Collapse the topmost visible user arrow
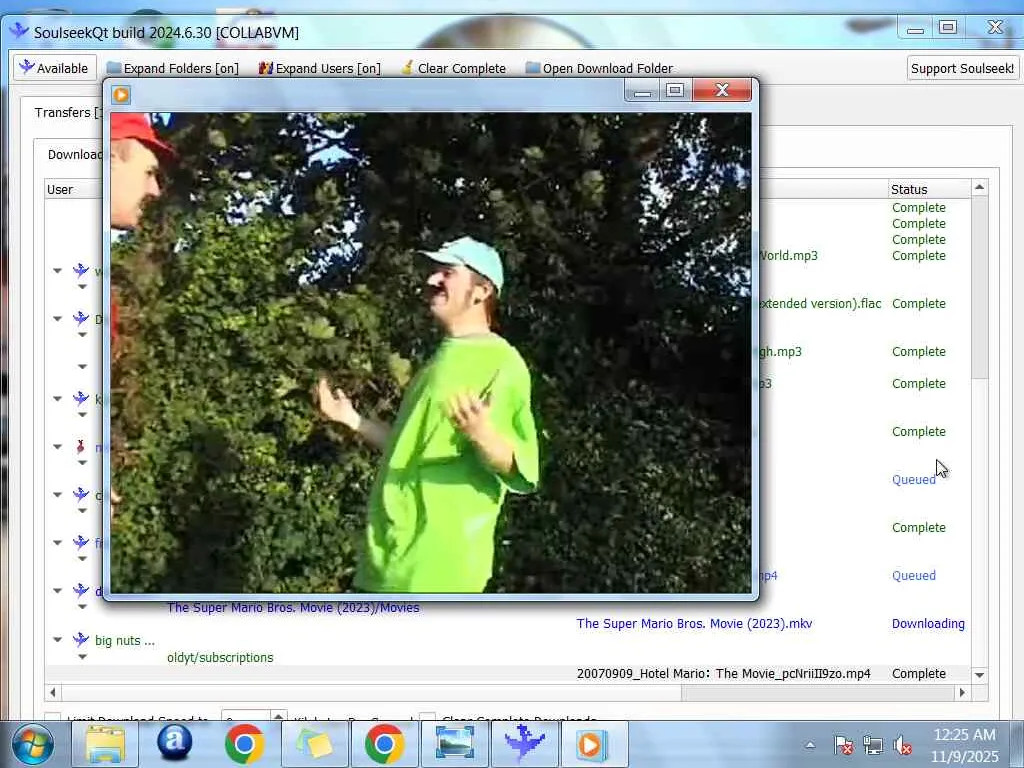Viewport: 1024px width, 768px height. (x=57, y=270)
